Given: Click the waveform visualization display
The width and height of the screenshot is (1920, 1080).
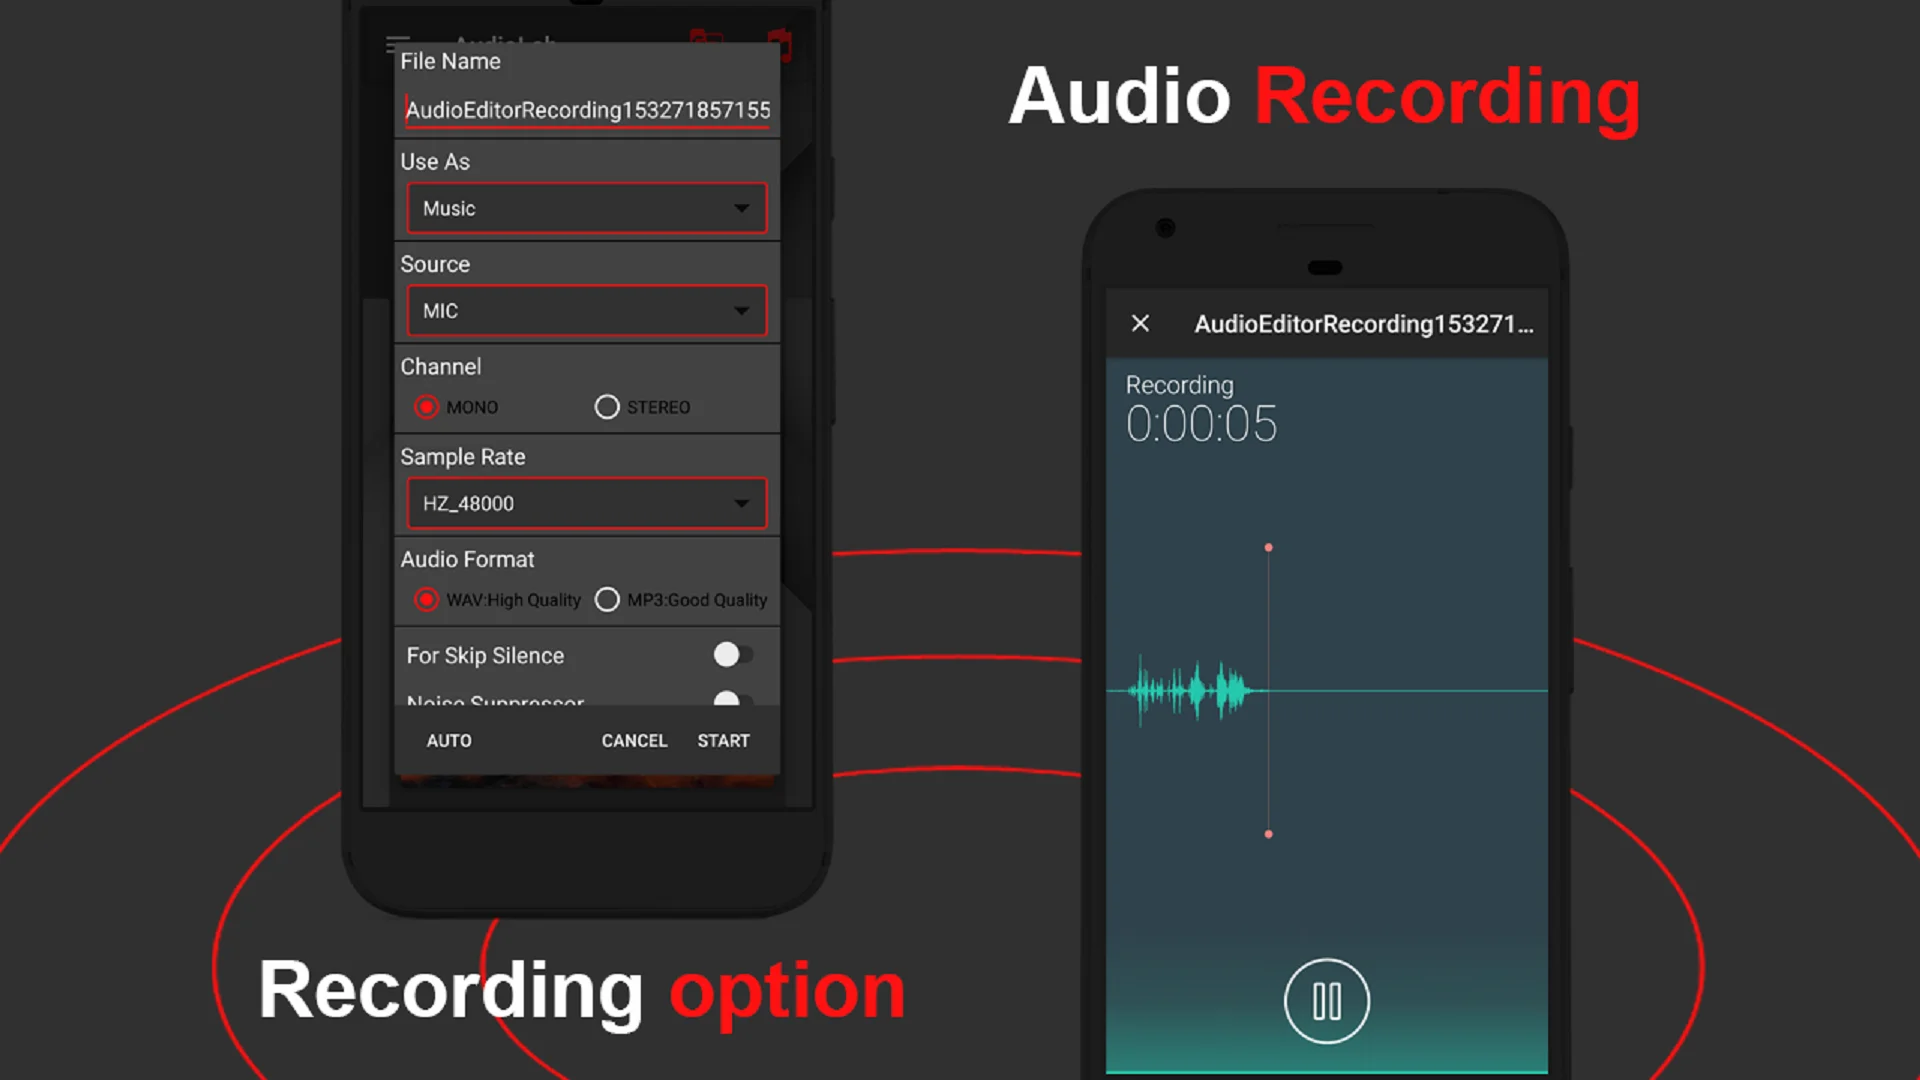Looking at the screenshot, I should [x=1324, y=687].
